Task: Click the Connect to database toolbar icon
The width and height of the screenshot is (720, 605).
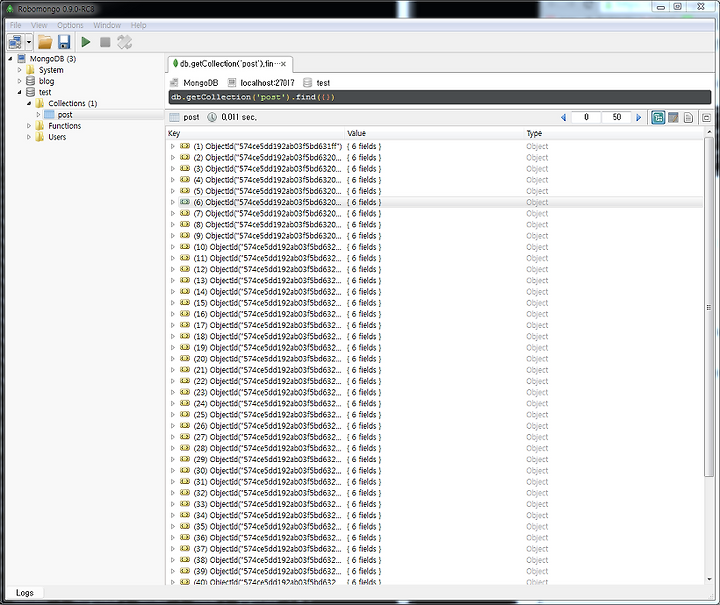Action: pos(15,42)
